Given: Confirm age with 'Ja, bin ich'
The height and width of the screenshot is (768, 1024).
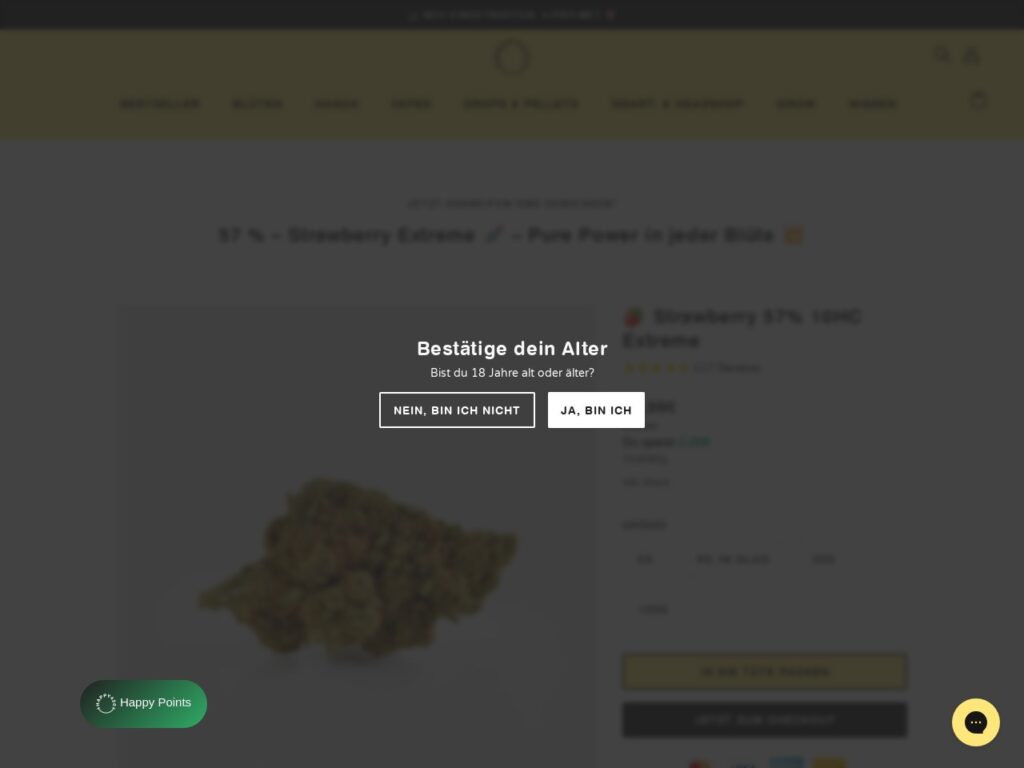Looking at the screenshot, I should (x=596, y=410).
